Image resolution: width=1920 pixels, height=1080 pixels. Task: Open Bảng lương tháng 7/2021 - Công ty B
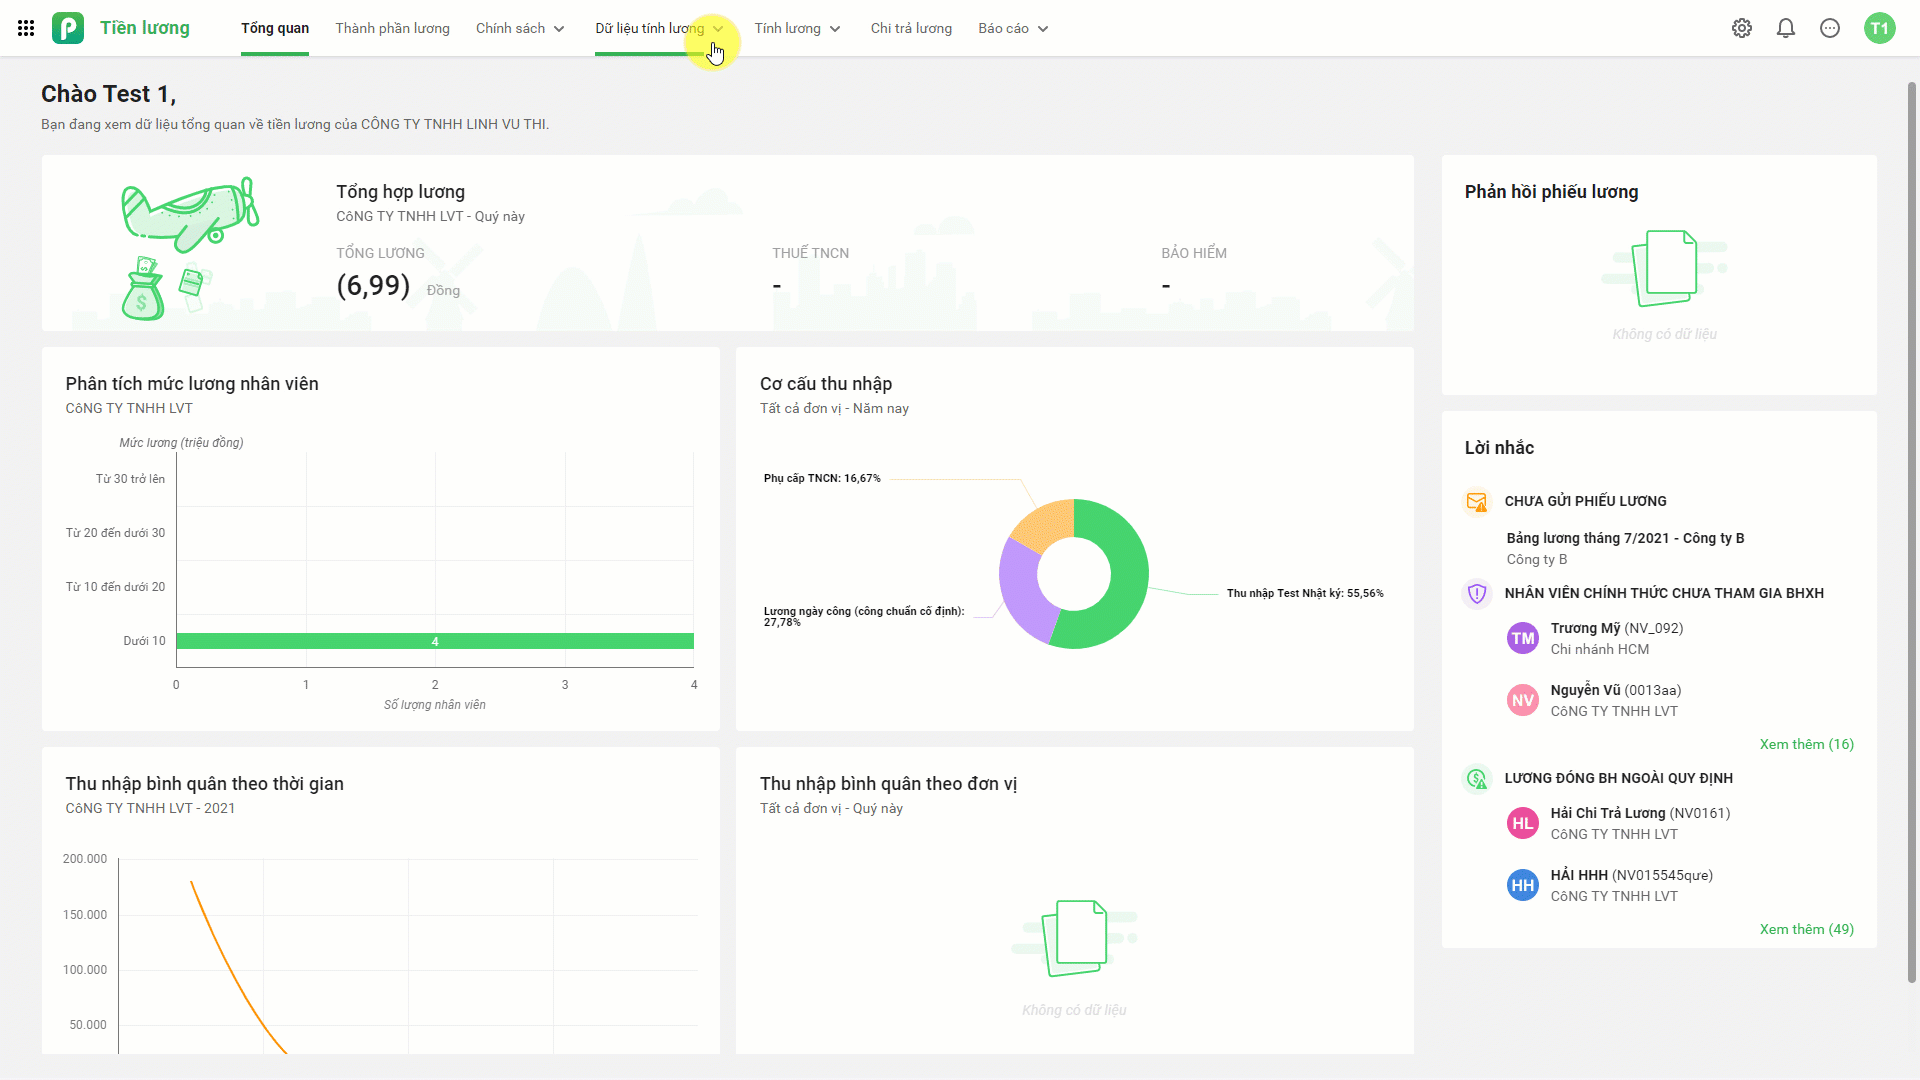tap(1625, 538)
